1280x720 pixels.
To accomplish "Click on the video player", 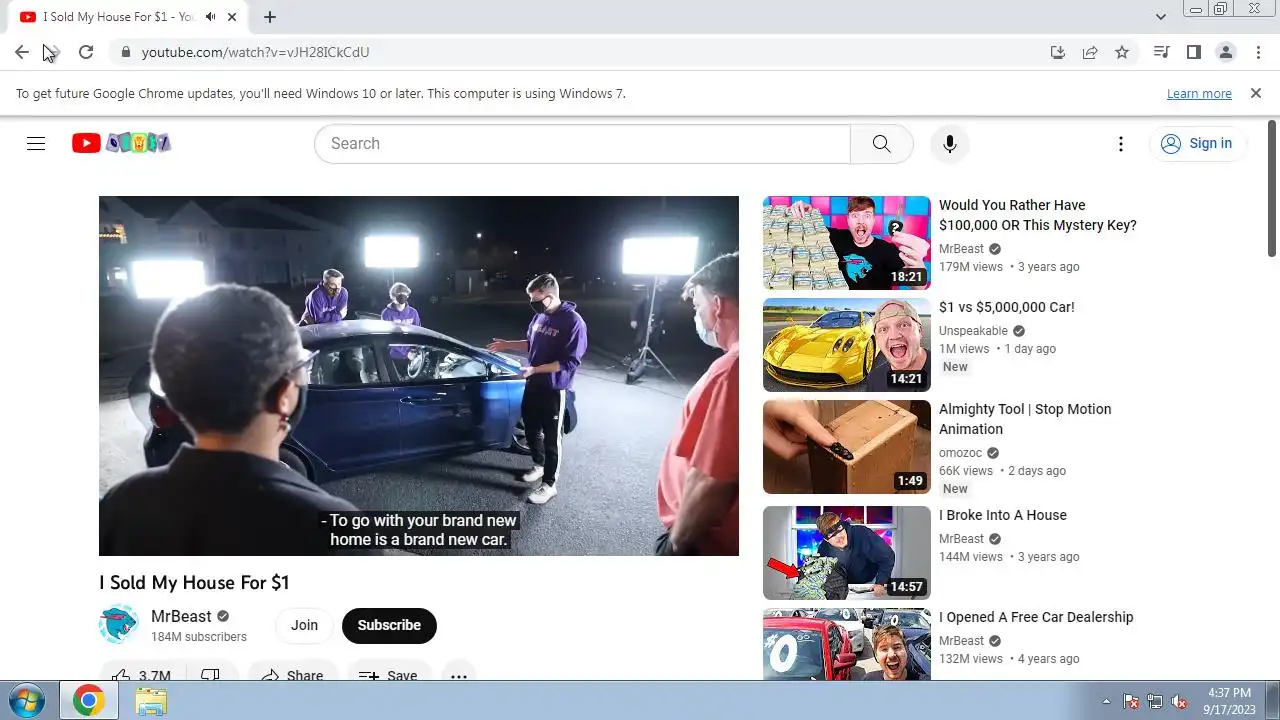I will [x=419, y=376].
